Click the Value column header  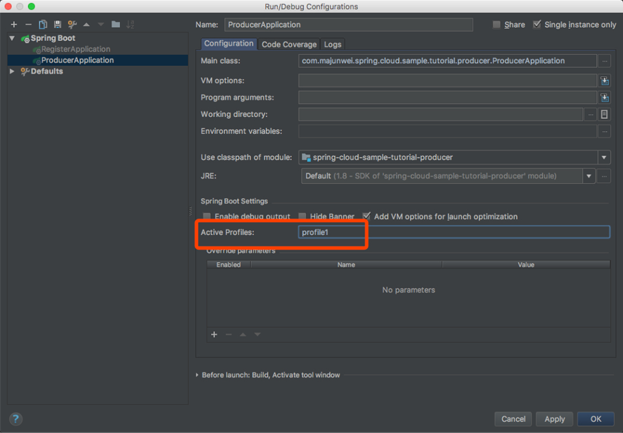(x=526, y=265)
